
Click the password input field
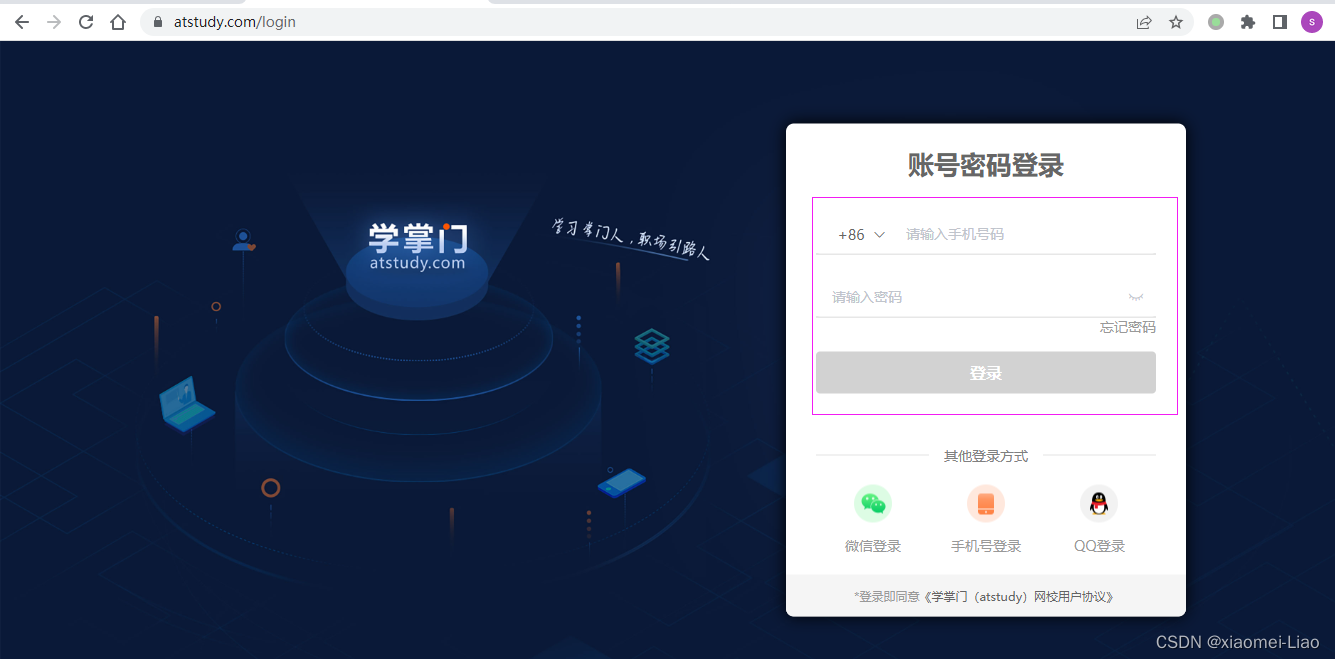[970, 297]
